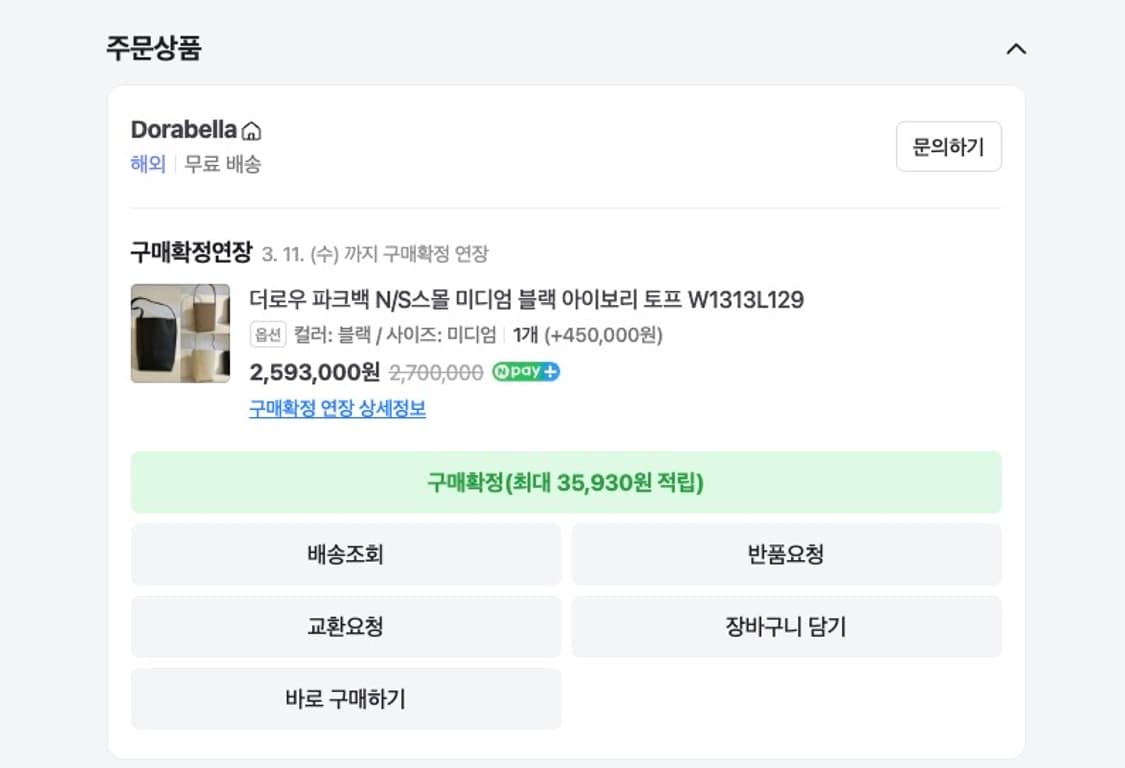
Task: Click the green 구매확정 confirmation button
Action: 565,482
